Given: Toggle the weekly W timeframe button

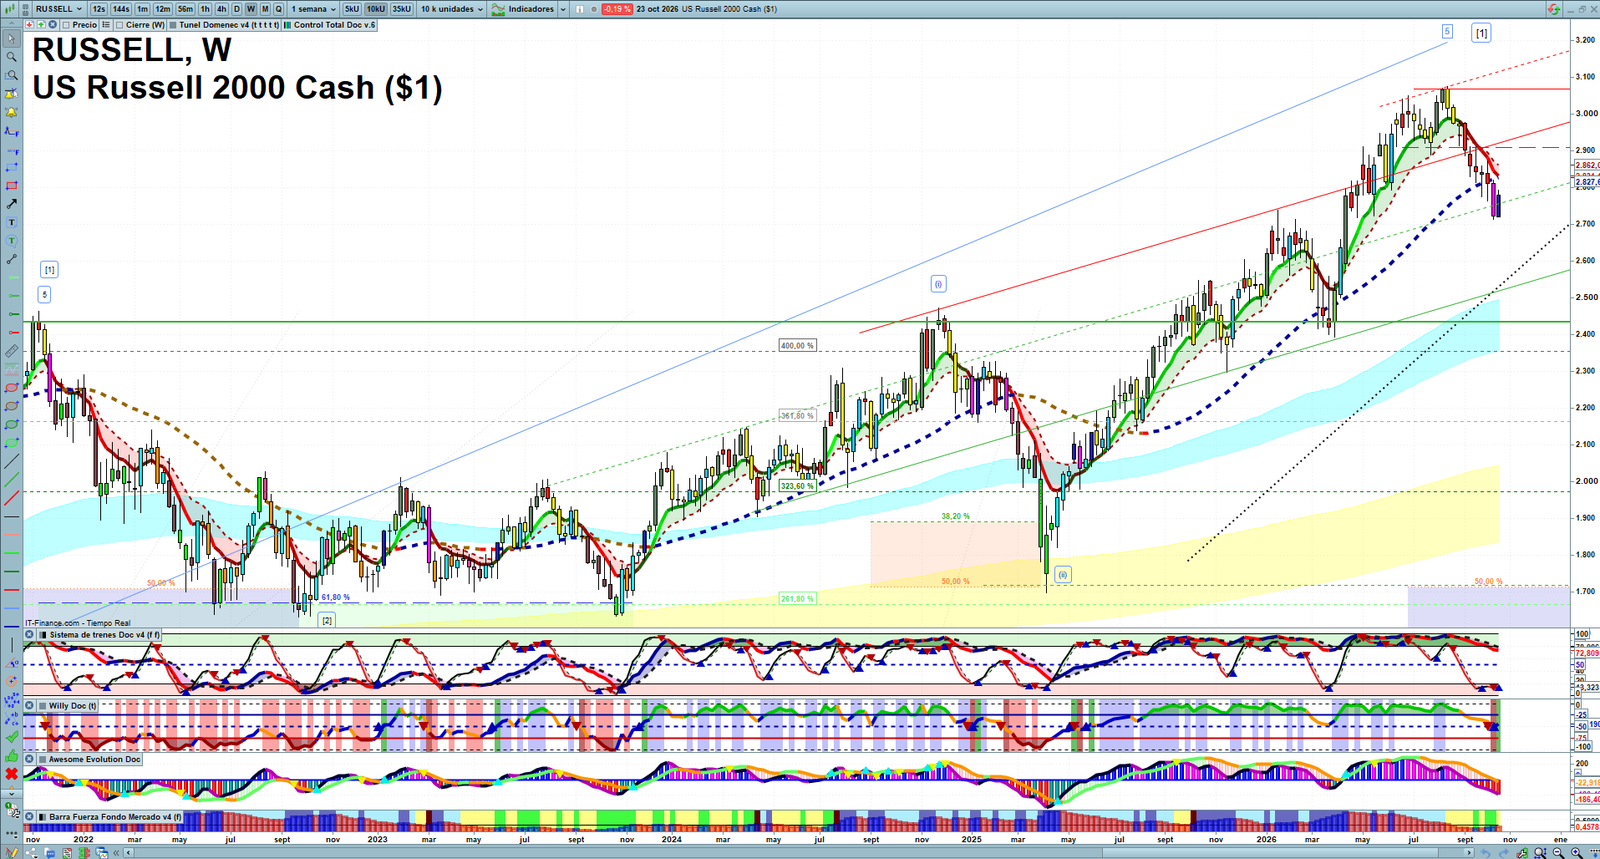Looking at the screenshot, I should click(250, 9).
